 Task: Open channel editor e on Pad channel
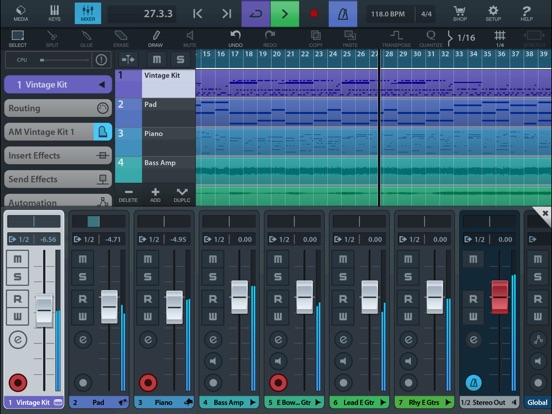pyautogui.click(x=83, y=340)
